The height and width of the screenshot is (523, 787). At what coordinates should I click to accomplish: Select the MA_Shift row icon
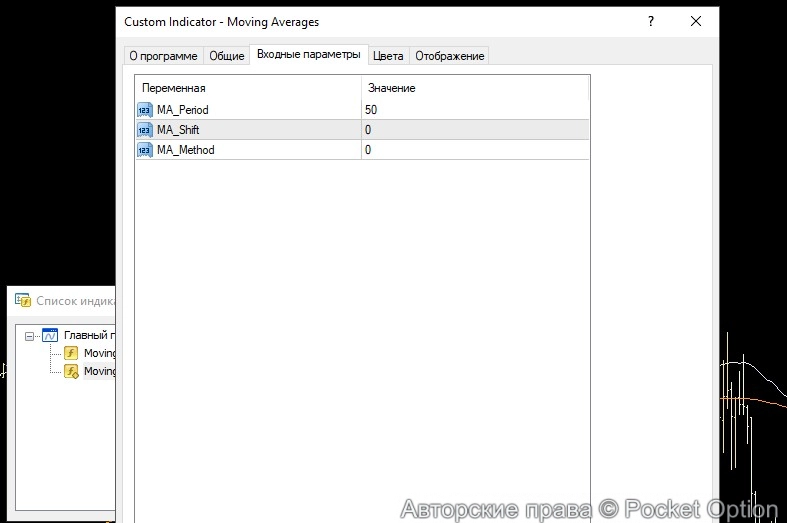(x=144, y=130)
